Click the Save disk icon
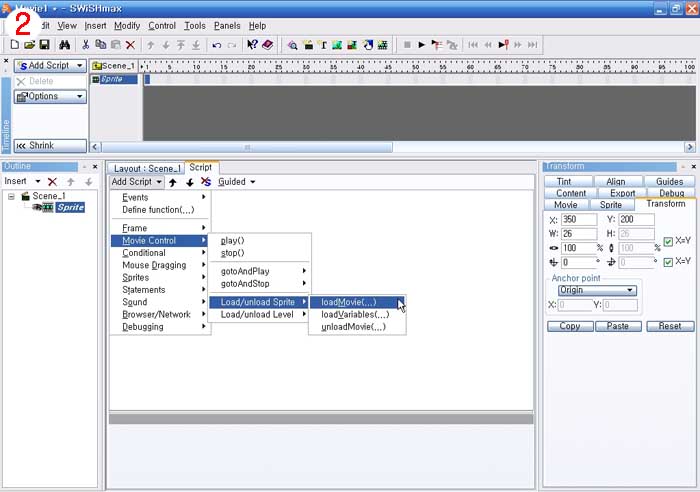Image resolution: width=700 pixels, height=492 pixels. (x=44, y=45)
